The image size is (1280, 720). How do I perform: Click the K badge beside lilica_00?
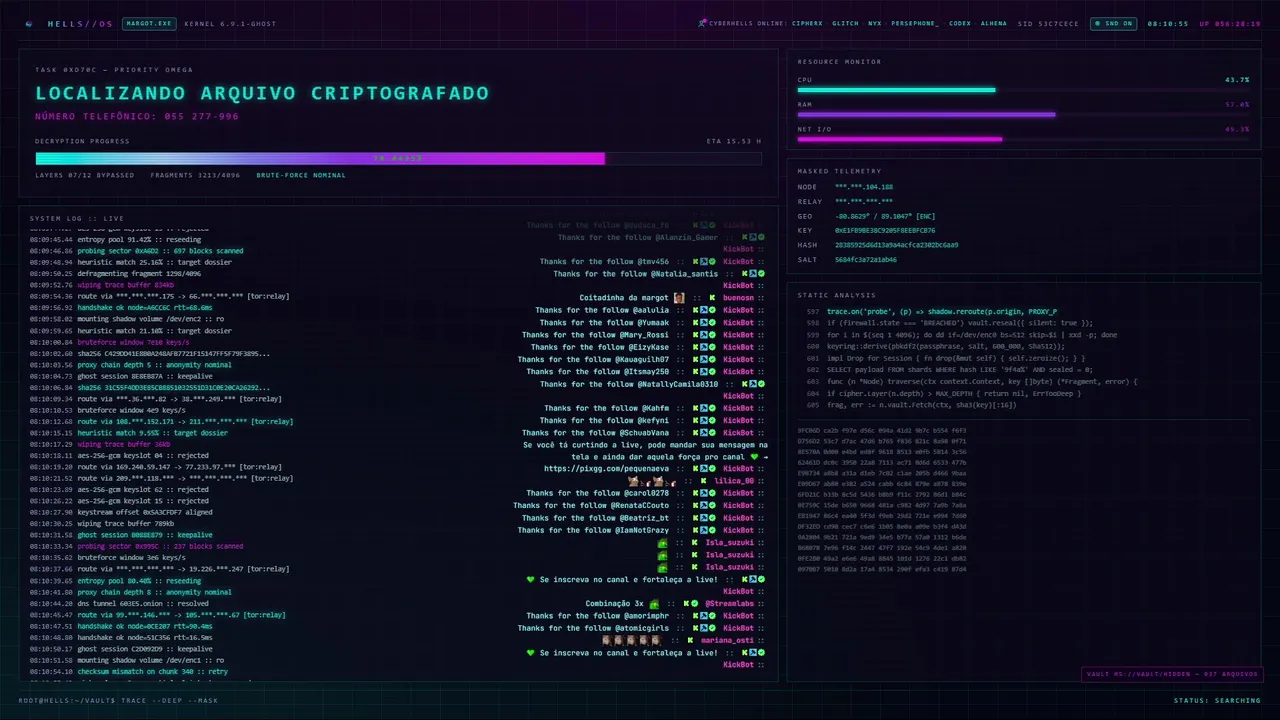[703, 481]
